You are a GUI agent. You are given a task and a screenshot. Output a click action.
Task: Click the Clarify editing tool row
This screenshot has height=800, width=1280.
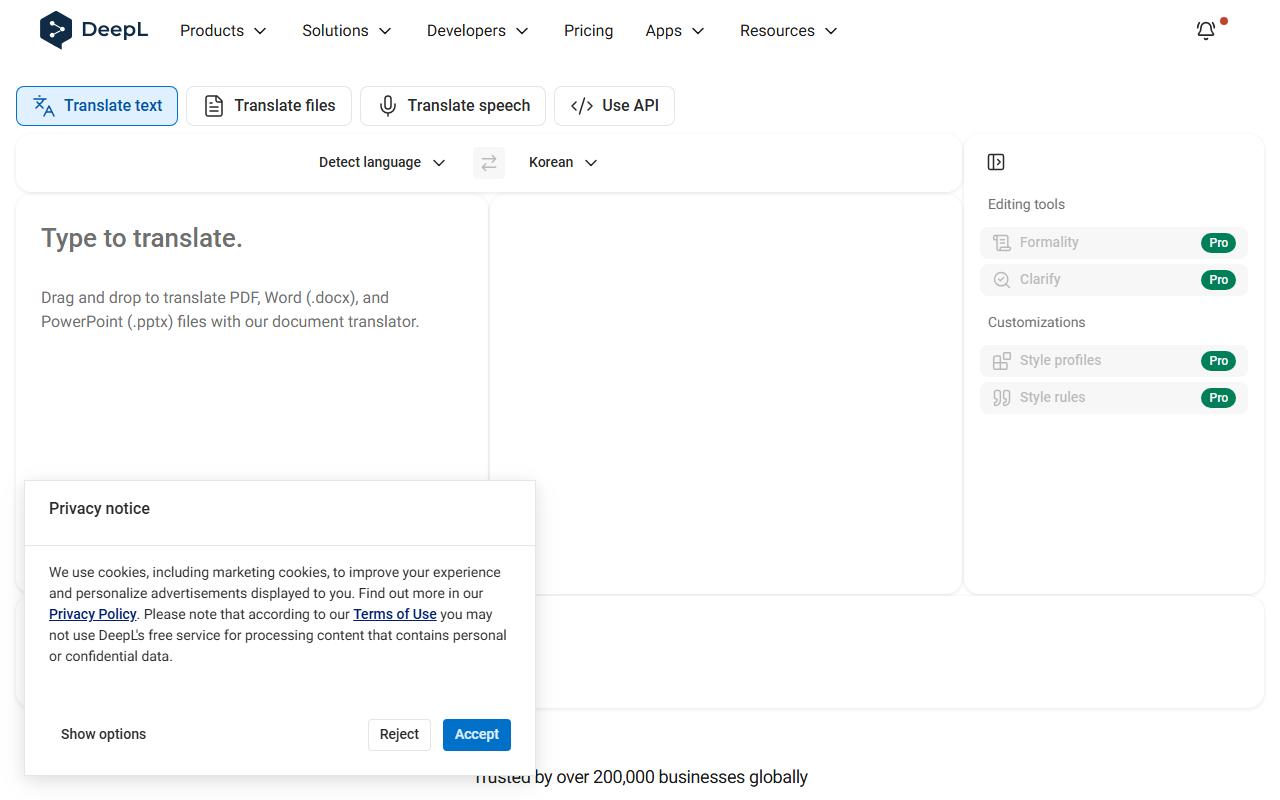coord(1114,280)
